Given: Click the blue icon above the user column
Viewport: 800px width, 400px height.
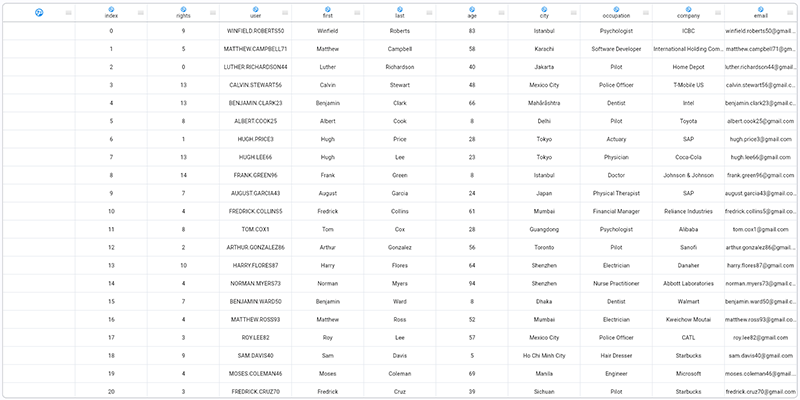Looking at the screenshot, I should (x=255, y=9).
